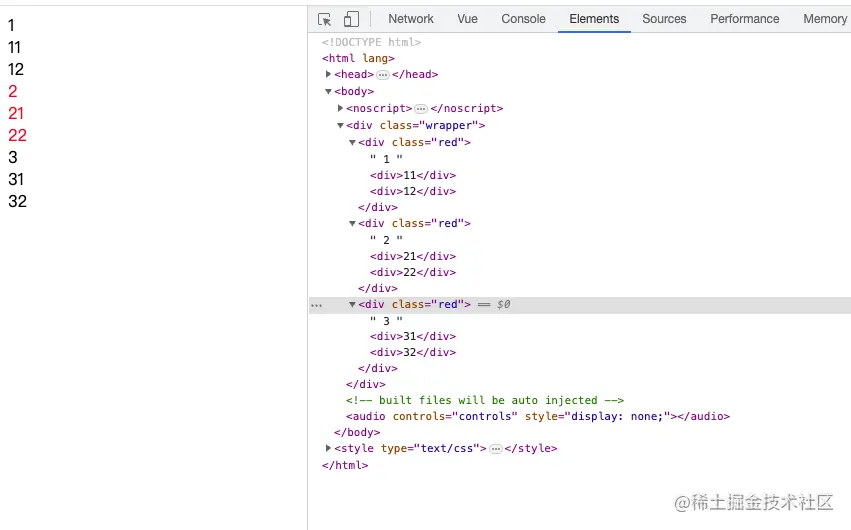Switch to the Sources tab
Image resolution: width=851 pixels, height=530 pixels.
664,19
